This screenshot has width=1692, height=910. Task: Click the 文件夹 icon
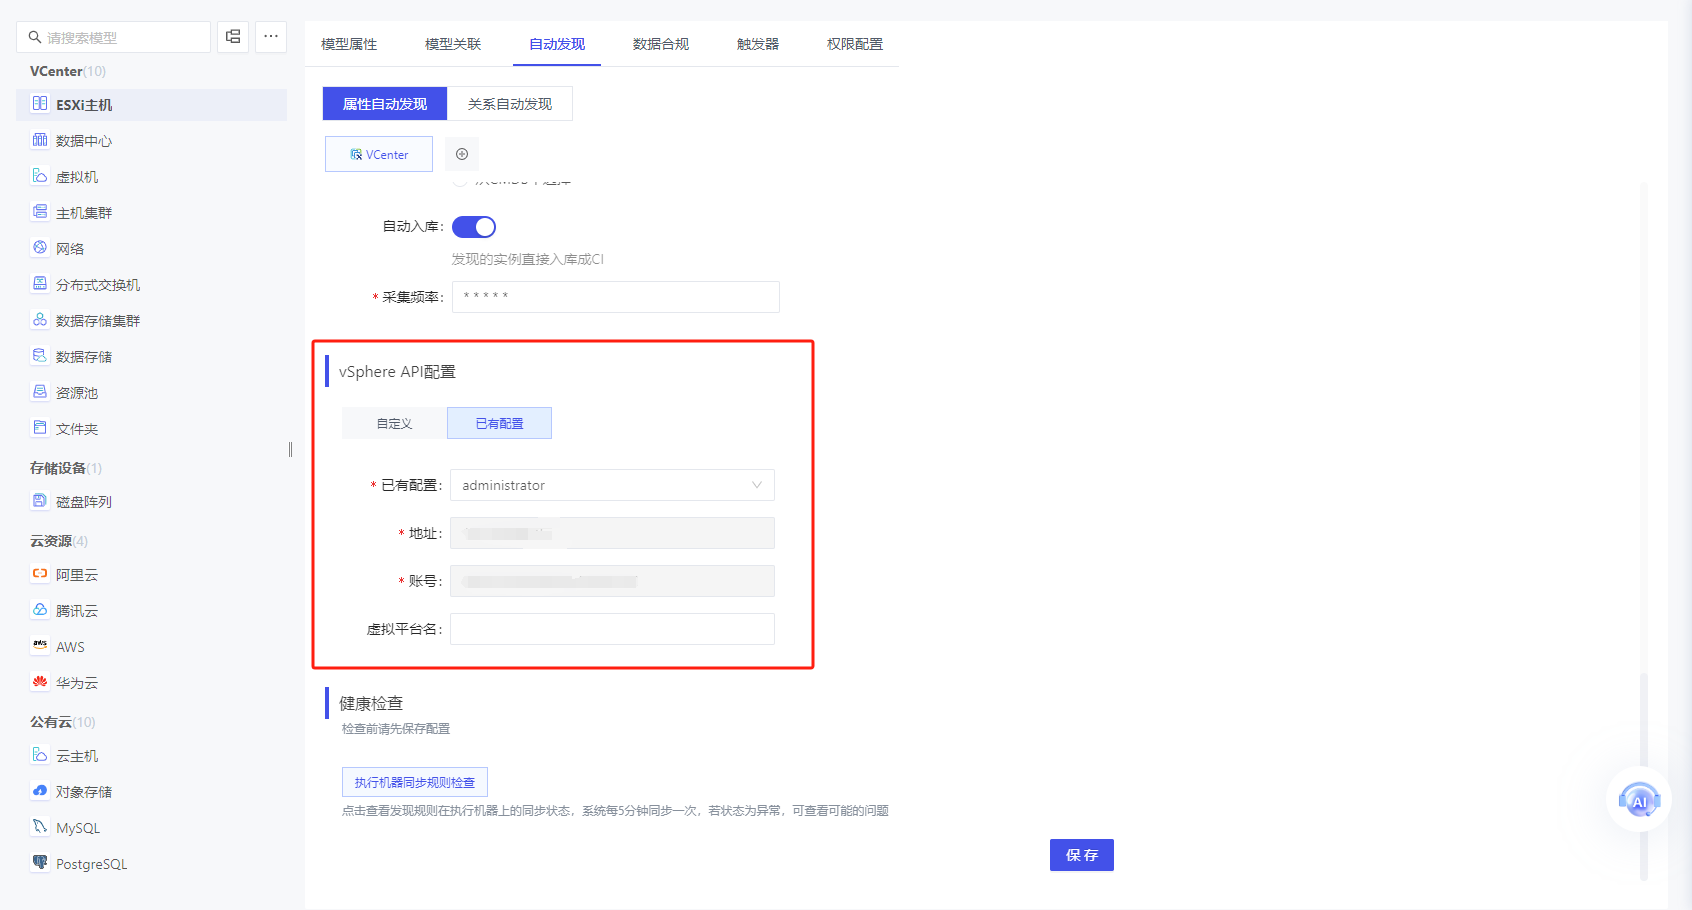point(40,428)
